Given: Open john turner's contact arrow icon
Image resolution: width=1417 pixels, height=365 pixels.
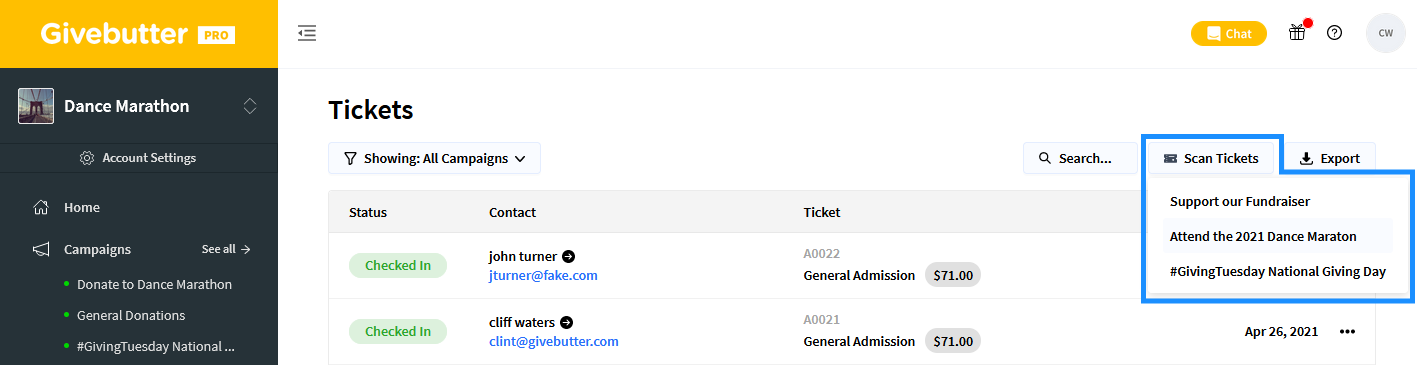Looking at the screenshot, I should point(569,256).
